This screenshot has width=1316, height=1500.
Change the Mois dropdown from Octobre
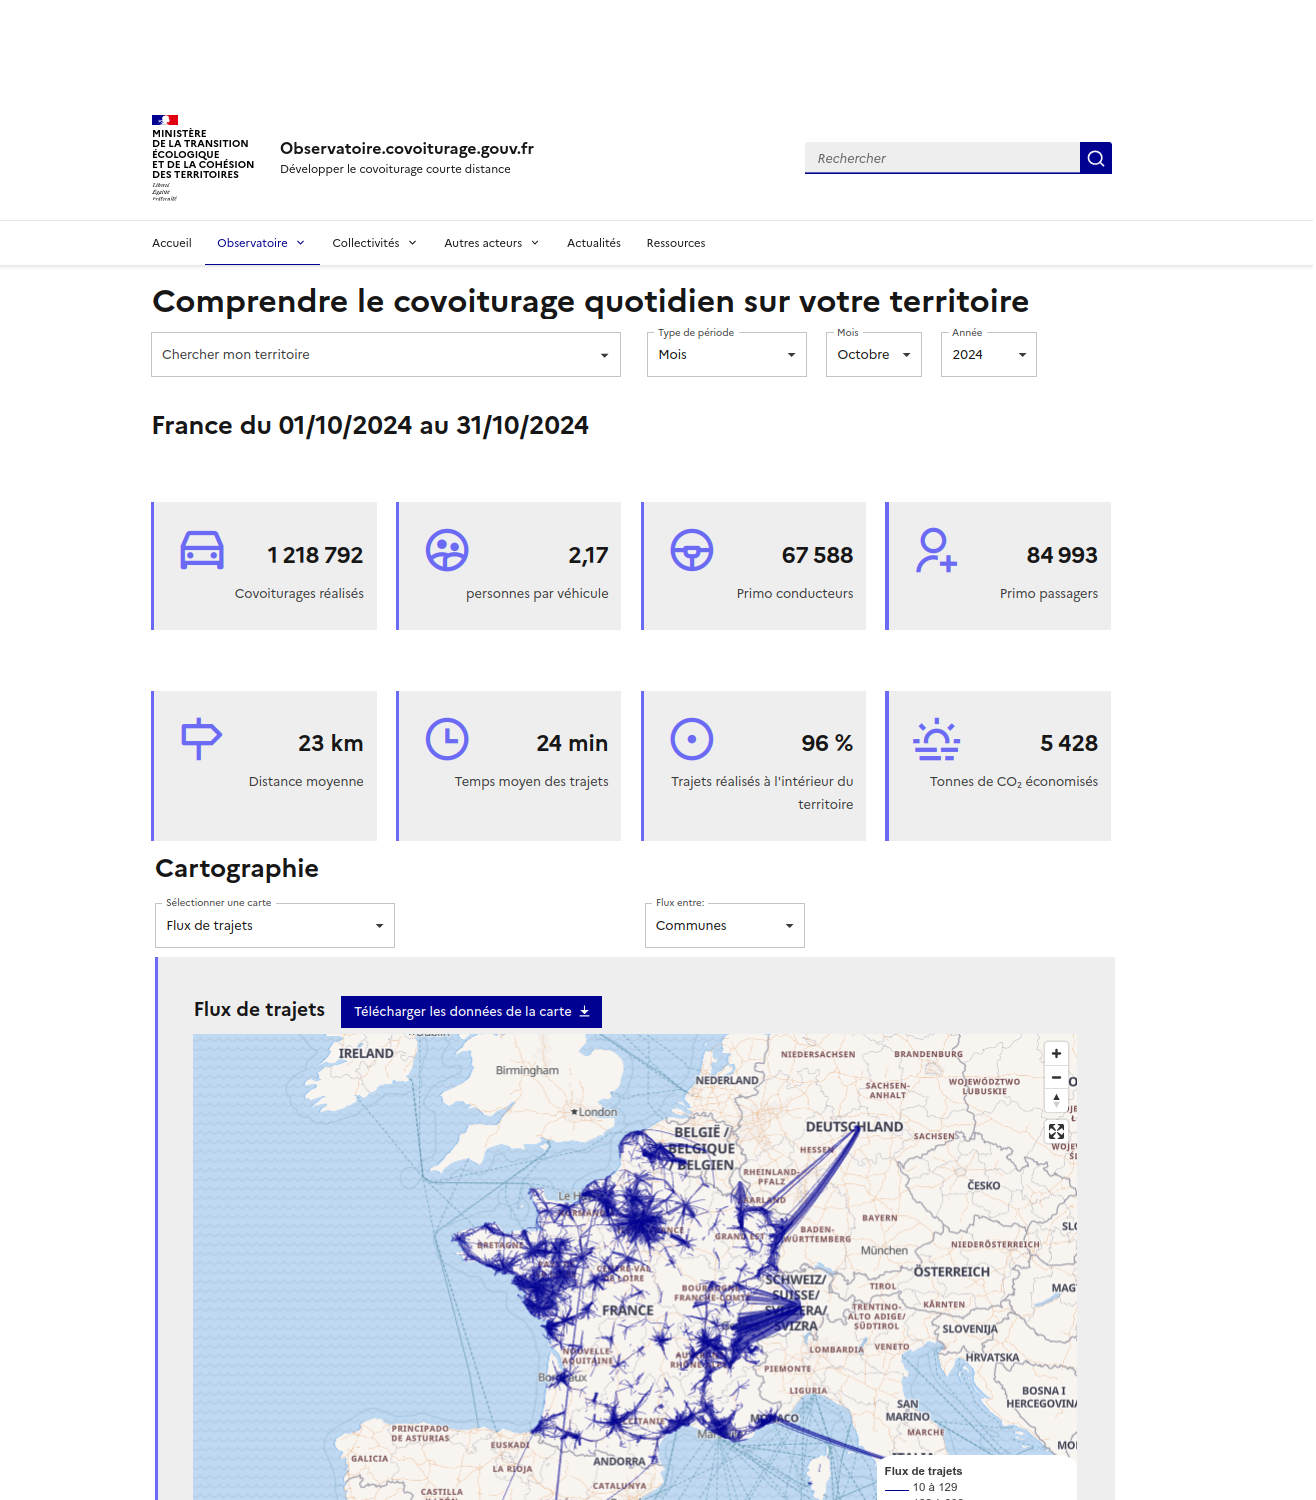pos(873,355)
